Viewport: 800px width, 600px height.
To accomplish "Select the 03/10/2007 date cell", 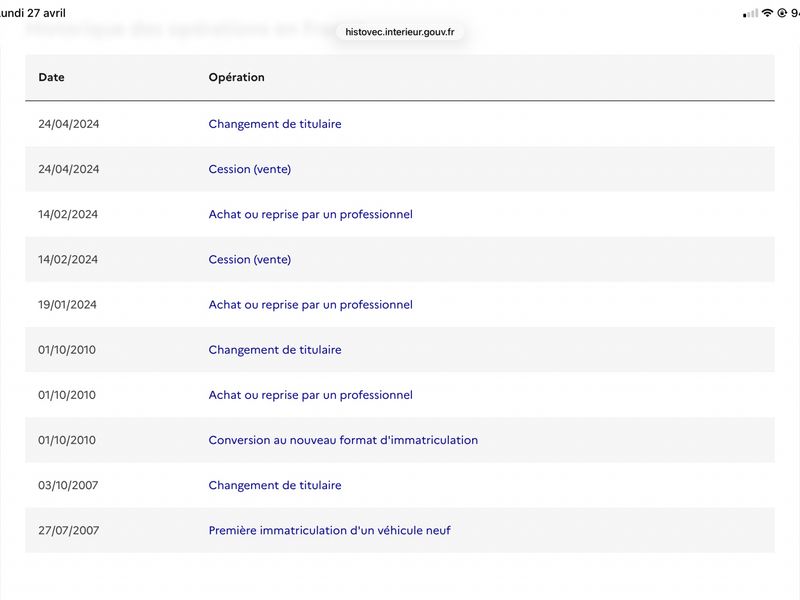I will (x=68, y=485).
